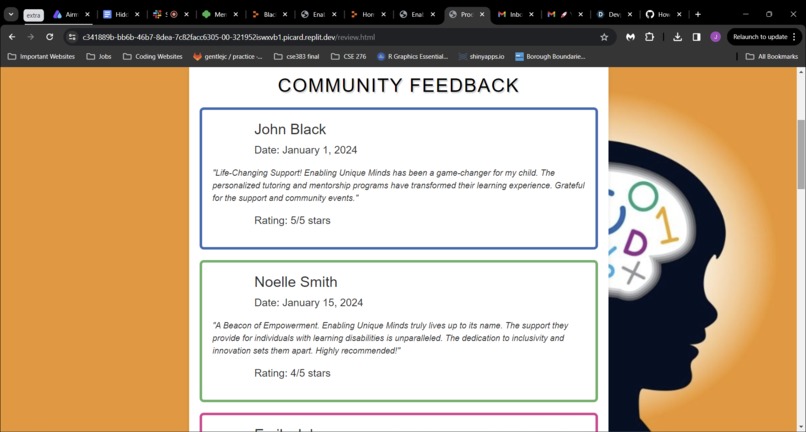Bookmark this page with the star icon
The height and width of the screenshot is (432, 806).
[x=604, y=37]
